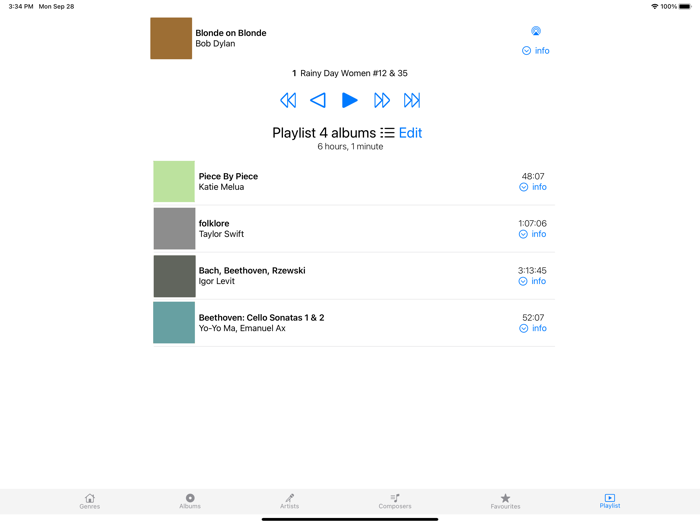Tap the Wi-Fi status icon
Screen dimensions: 700x525
pyautogui.click(x=654, y=6)
